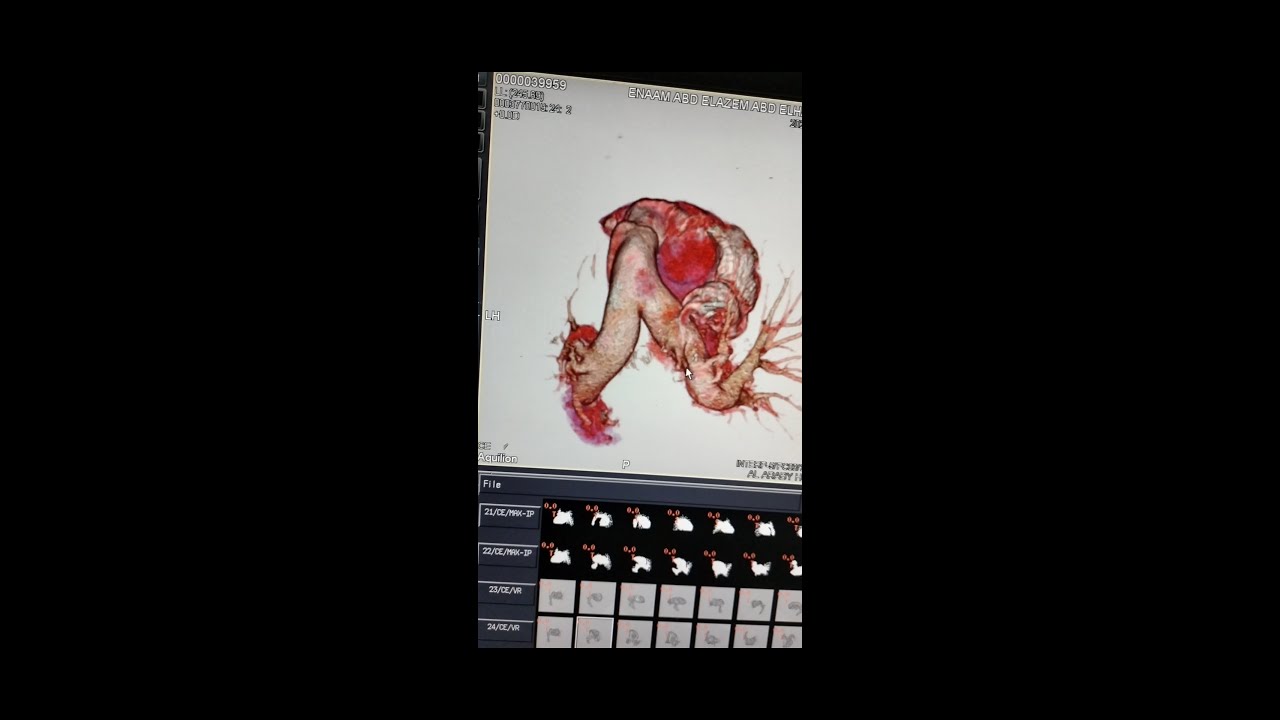
Task: Open third thumbnail in 23/CE/VR row
Action: pos(637,600)
